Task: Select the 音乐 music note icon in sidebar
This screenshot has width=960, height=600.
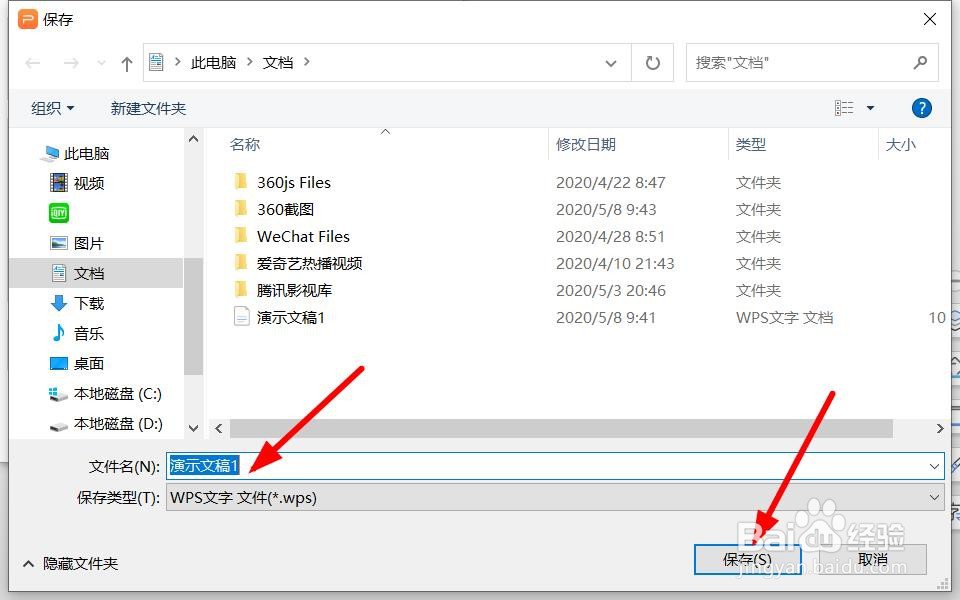Action: click(60, 332)
